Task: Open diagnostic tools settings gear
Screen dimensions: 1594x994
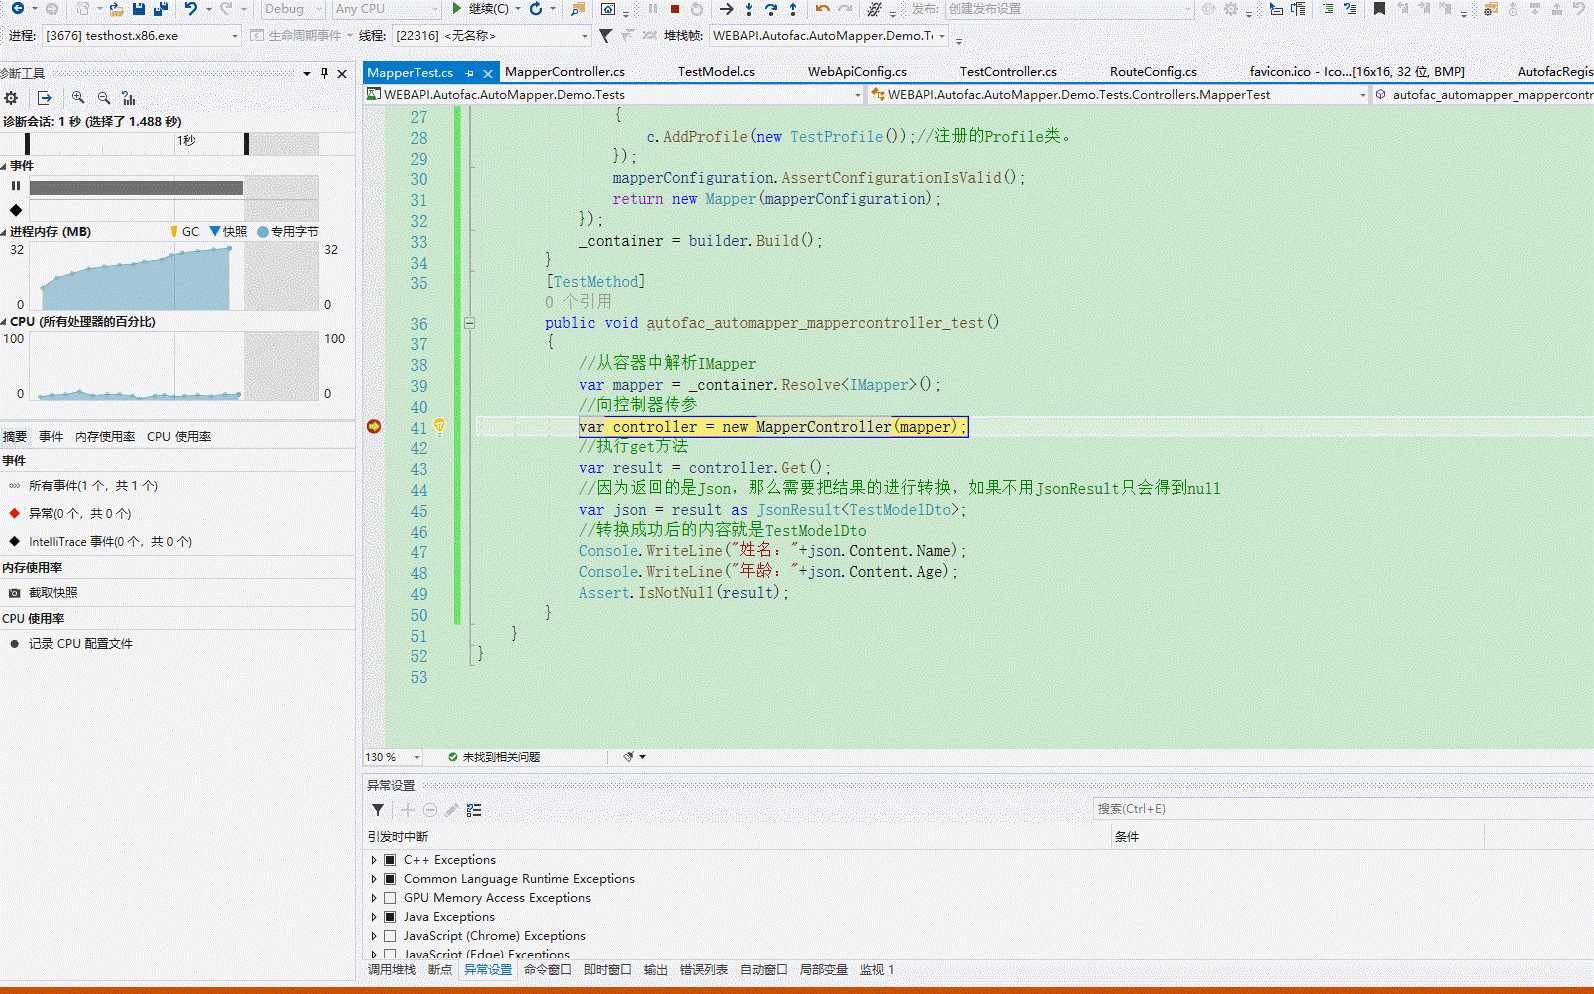Action: tap(11, 98)
